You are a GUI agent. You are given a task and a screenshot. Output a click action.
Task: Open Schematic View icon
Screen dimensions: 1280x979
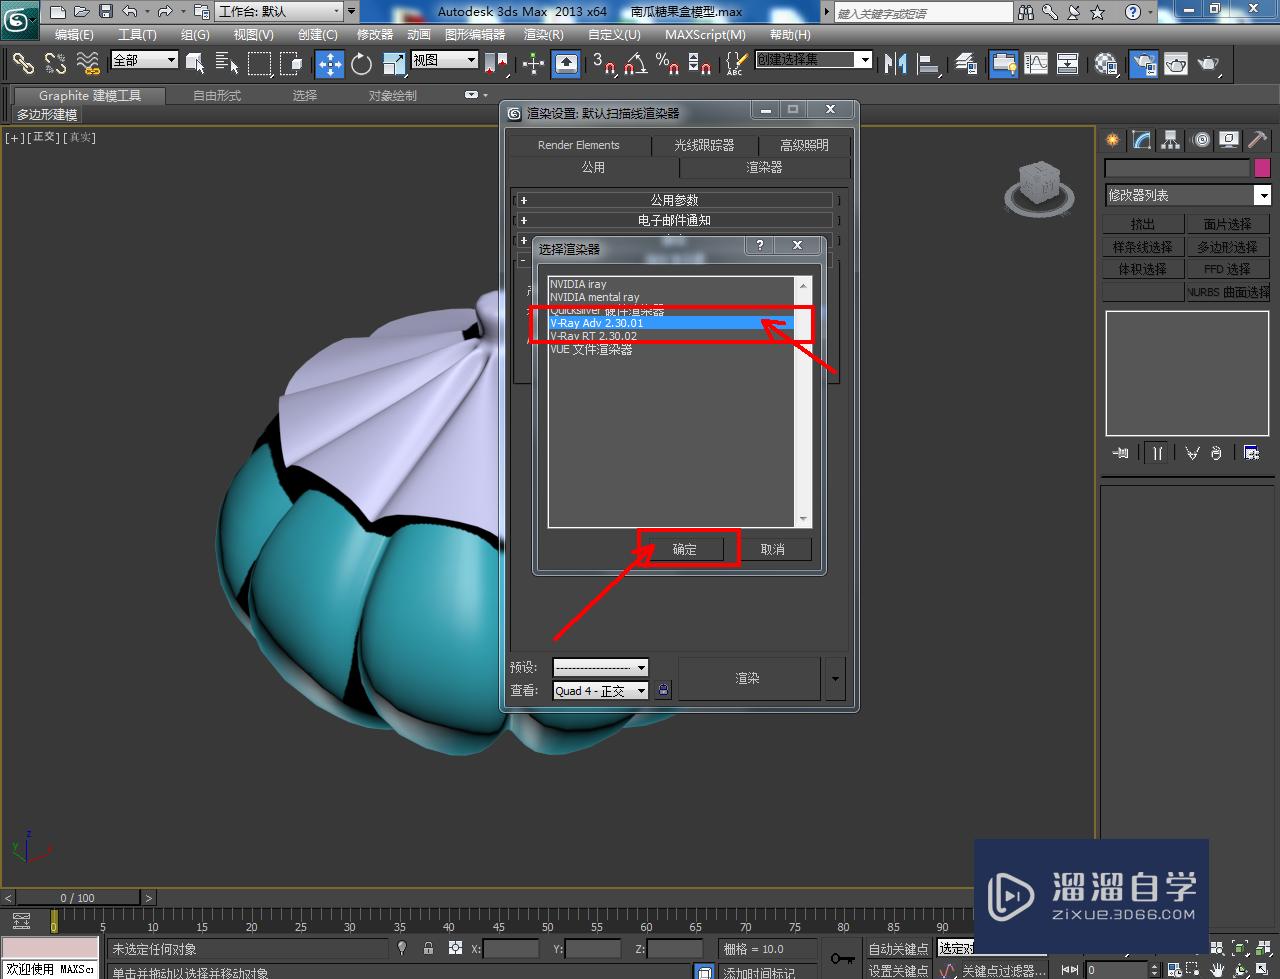coord(1067,64)
